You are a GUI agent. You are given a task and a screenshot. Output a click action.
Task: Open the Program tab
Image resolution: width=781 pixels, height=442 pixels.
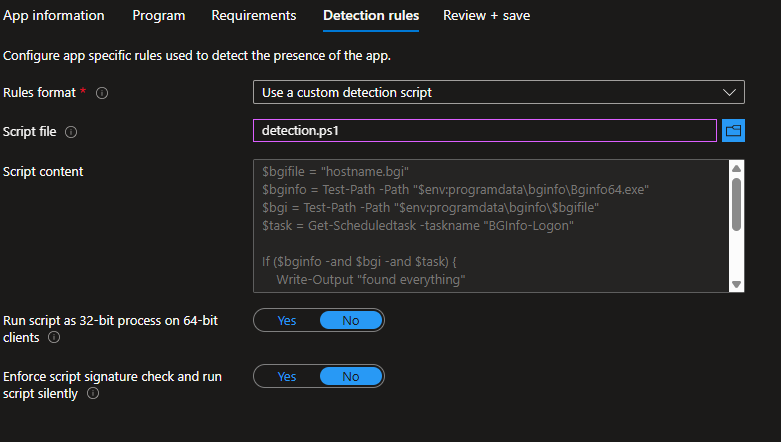(x=158, y=16)
